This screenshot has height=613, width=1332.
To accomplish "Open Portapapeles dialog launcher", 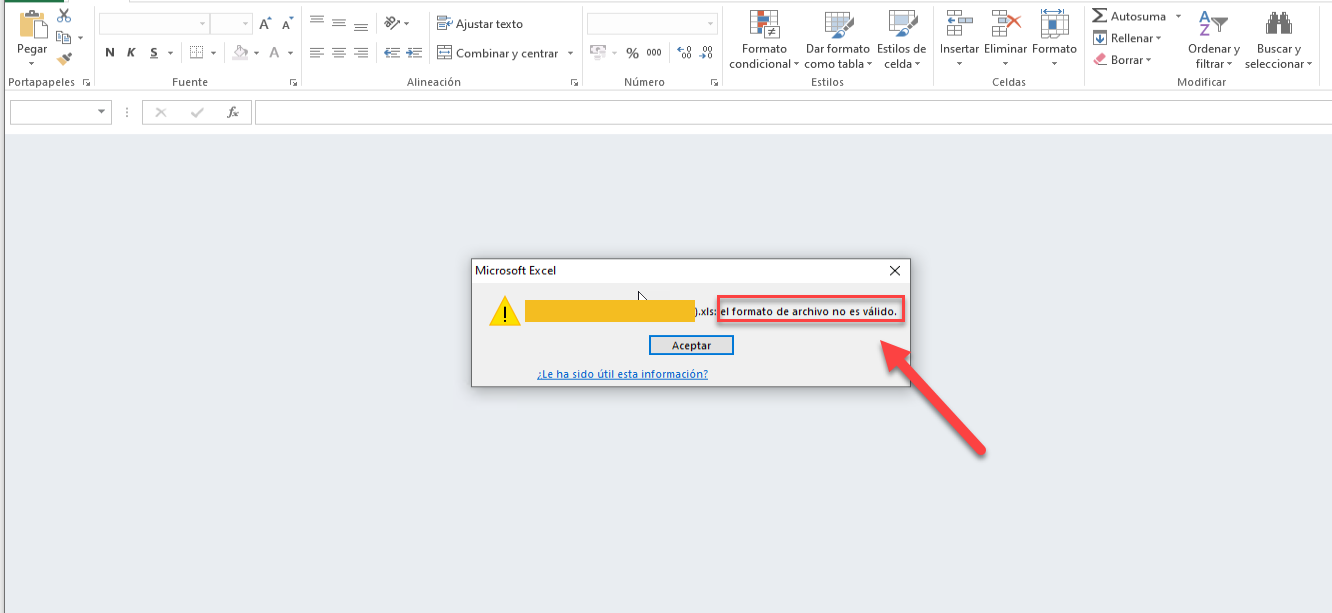I will point(87,83).
